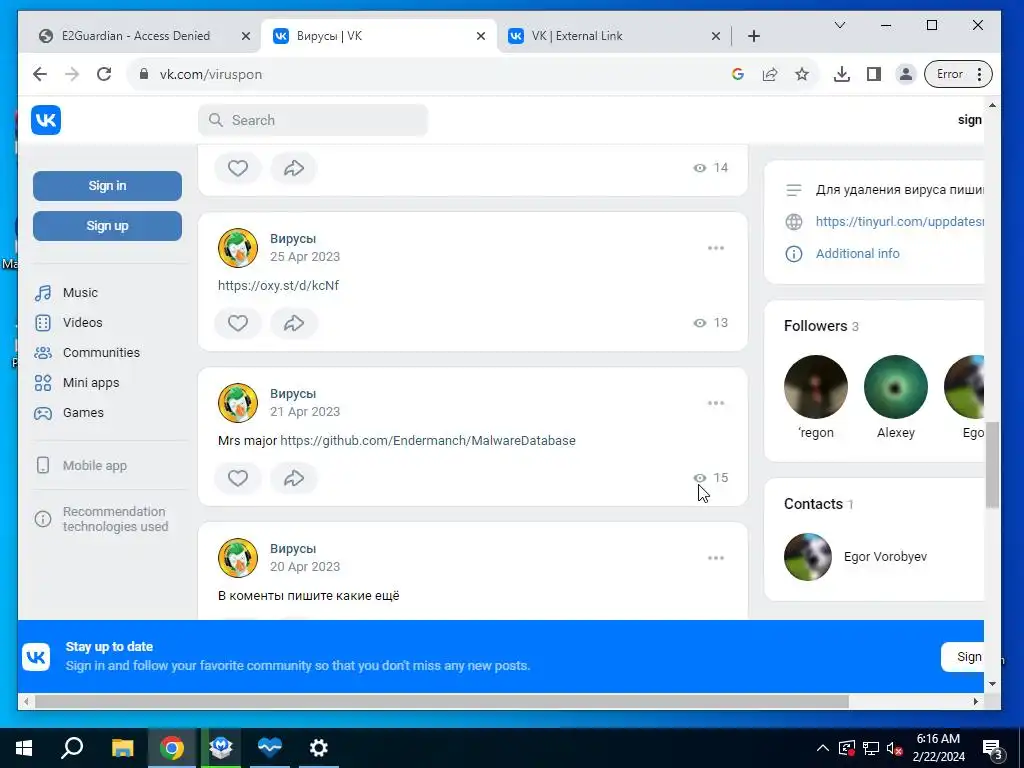Open the oxy.st/d/kcNf link
Image resolution: width=1024 pixels, height=768 pixels.
coord(278,285)
